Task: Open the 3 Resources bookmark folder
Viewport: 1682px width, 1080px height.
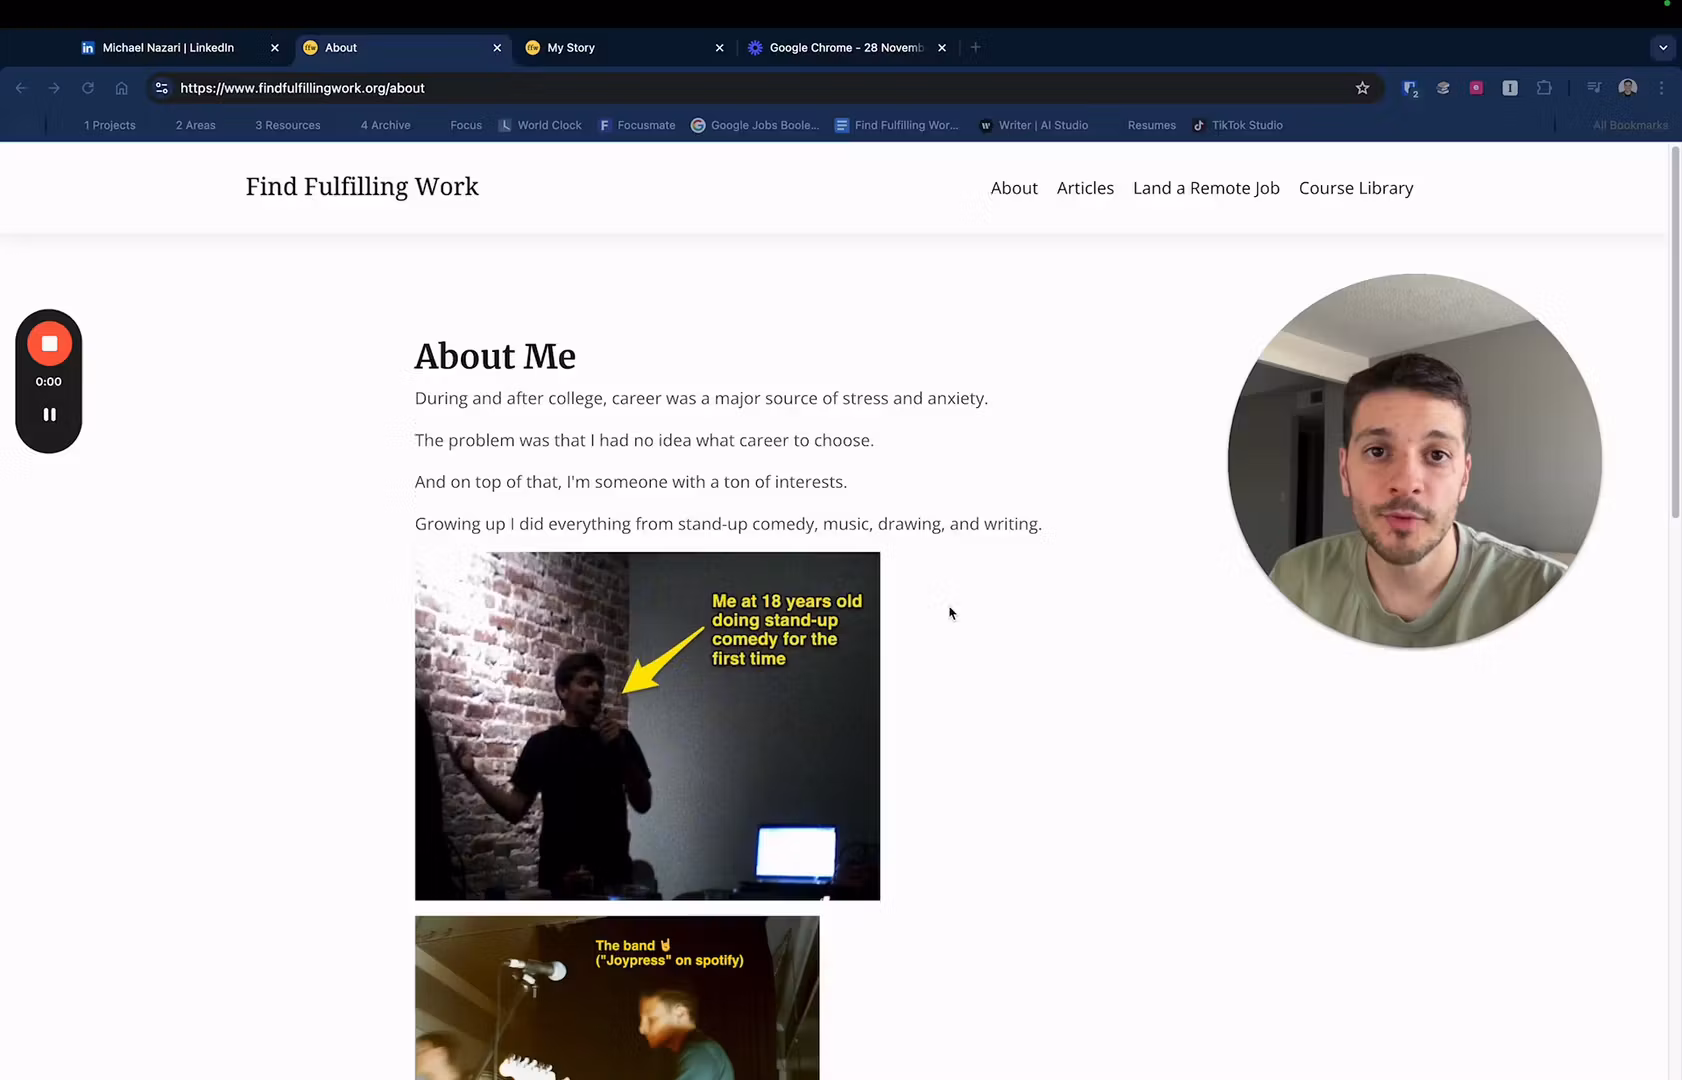Action: pos(287,125)
